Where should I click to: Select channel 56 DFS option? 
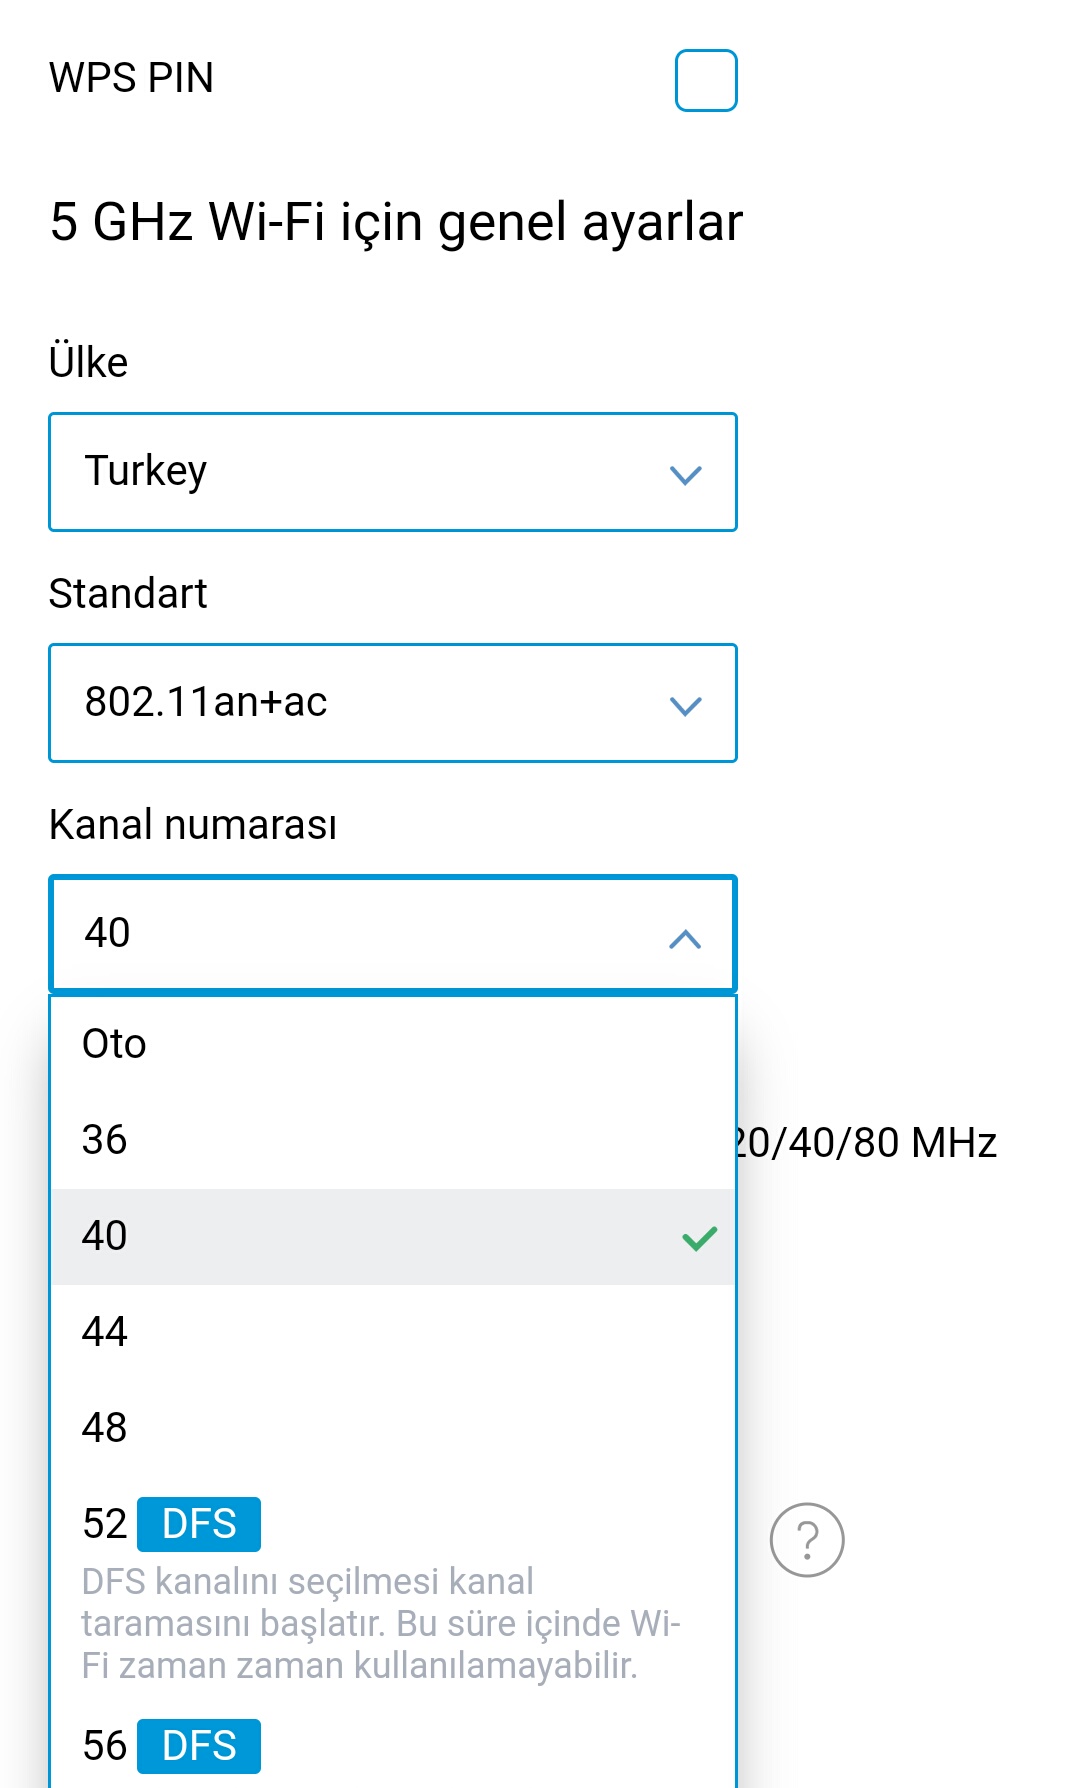[x=393, y=1746]
